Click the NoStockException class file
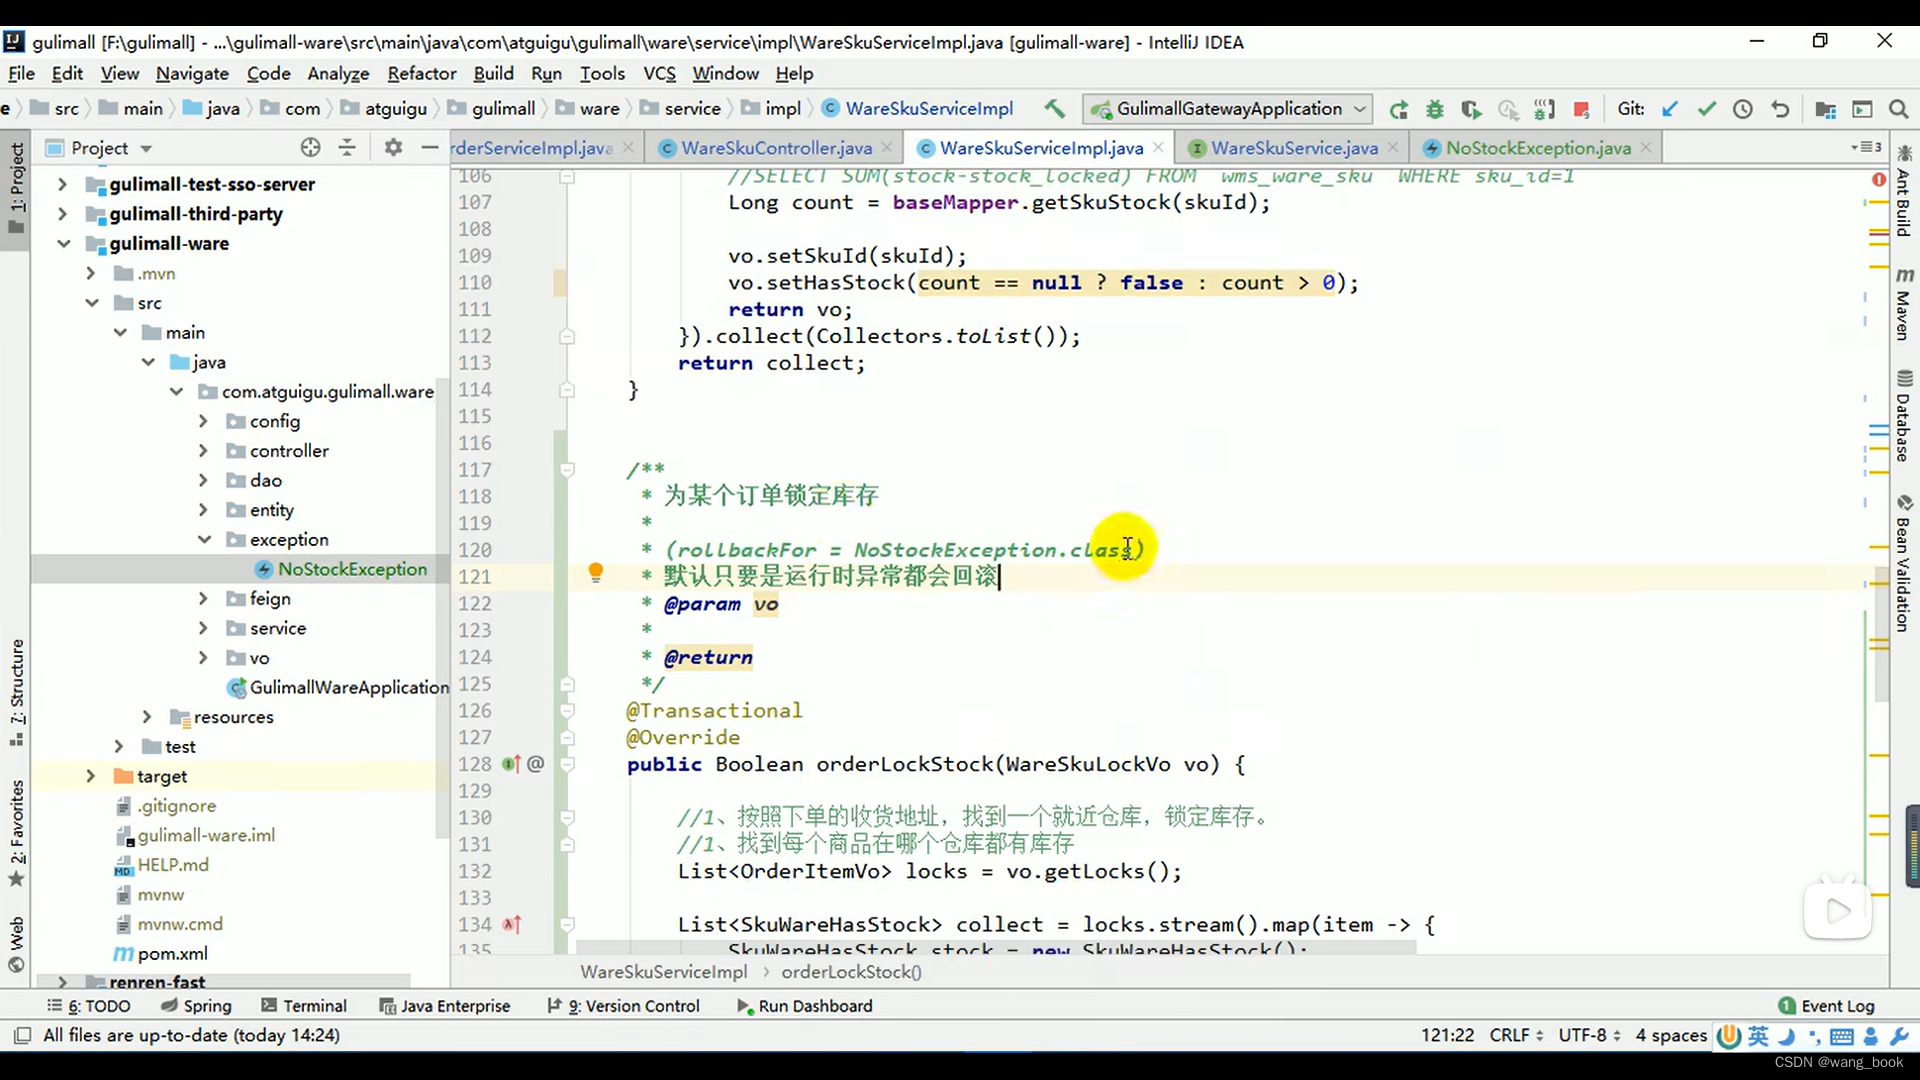The height and width of the screenshot is (1080, 1920). (351, 568)
